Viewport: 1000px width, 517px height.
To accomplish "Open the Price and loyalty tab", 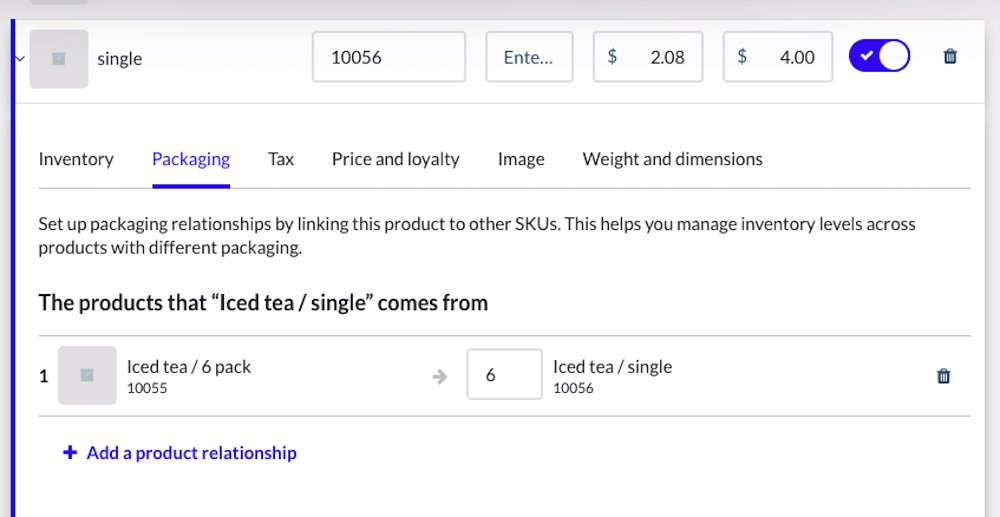I will click(396, 159).
